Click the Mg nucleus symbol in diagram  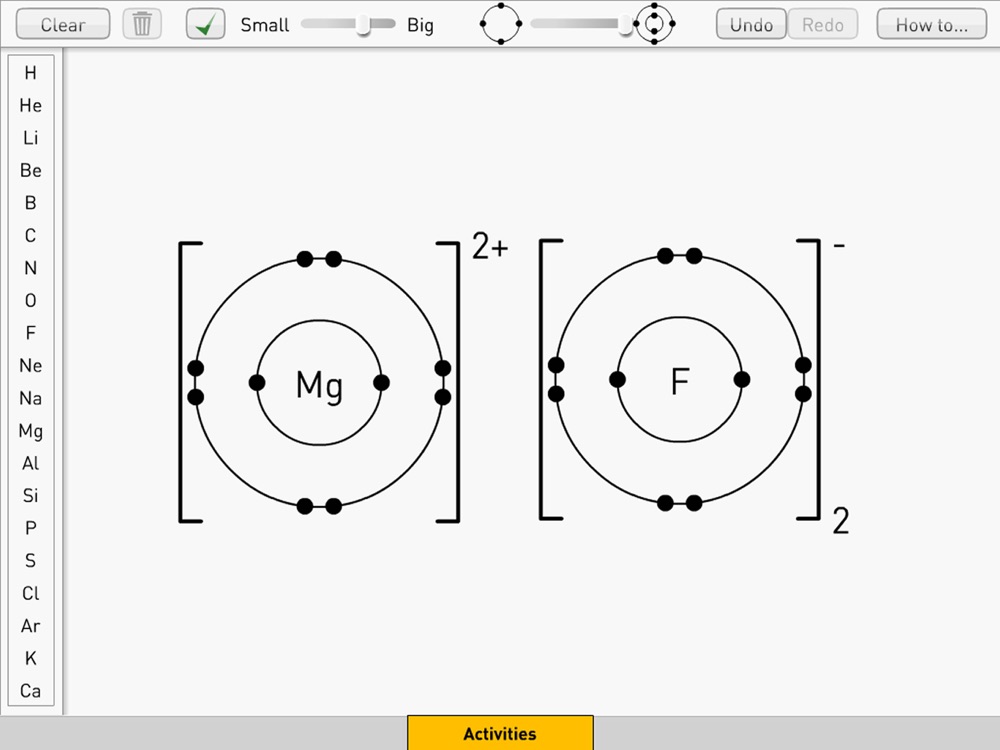(320, 385)
